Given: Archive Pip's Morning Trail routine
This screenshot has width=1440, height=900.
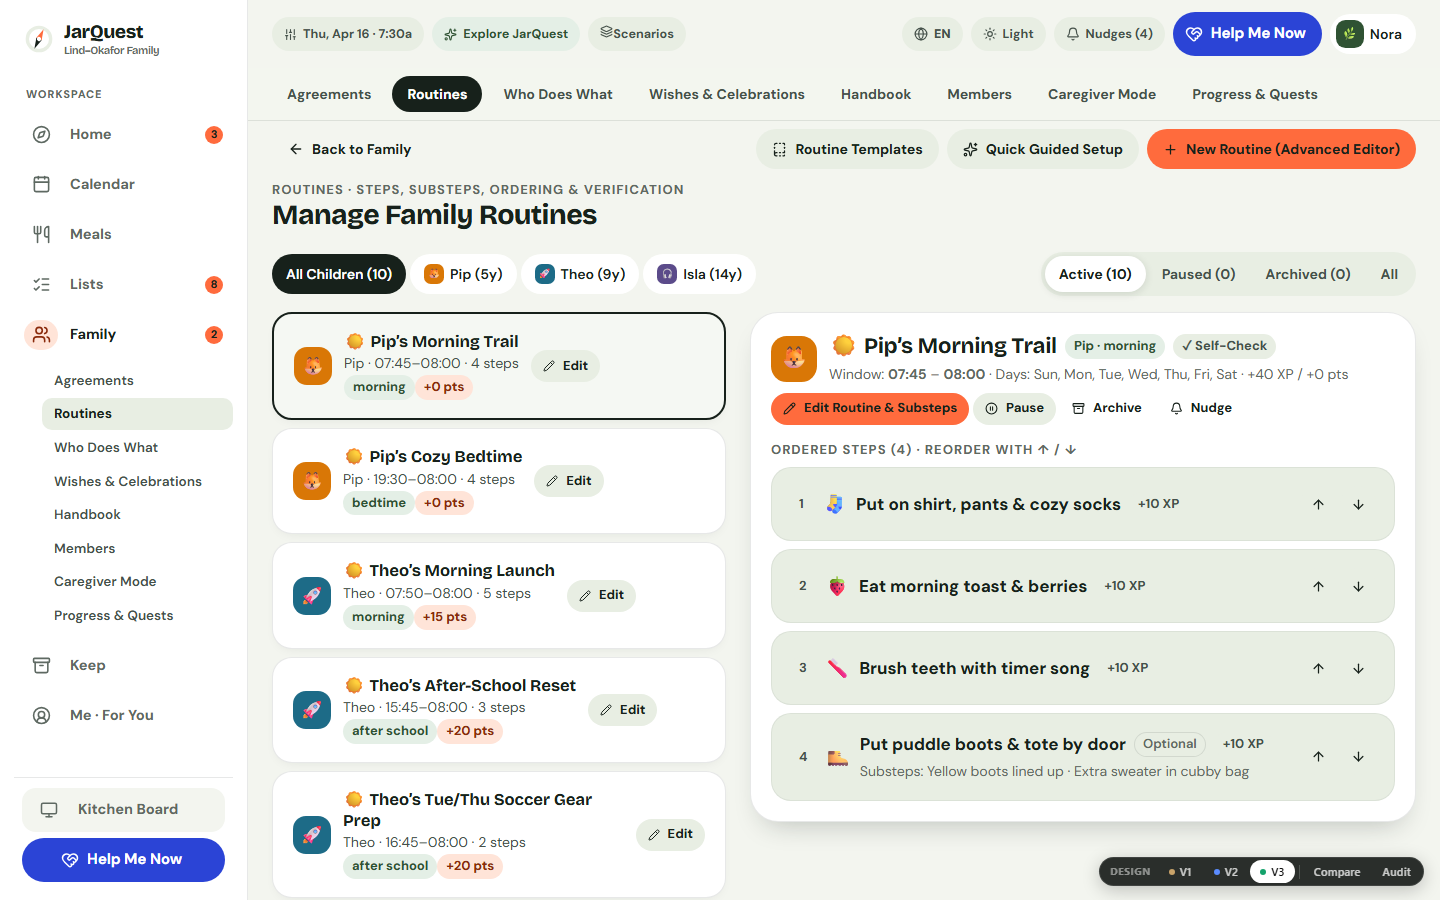Looking at the screenshot, I should 1106,408.
